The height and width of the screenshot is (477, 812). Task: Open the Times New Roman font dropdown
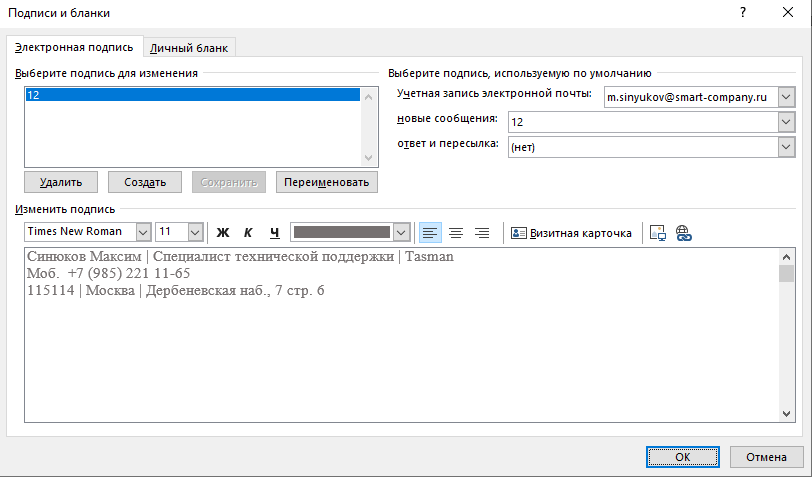[x=143, y=232]
